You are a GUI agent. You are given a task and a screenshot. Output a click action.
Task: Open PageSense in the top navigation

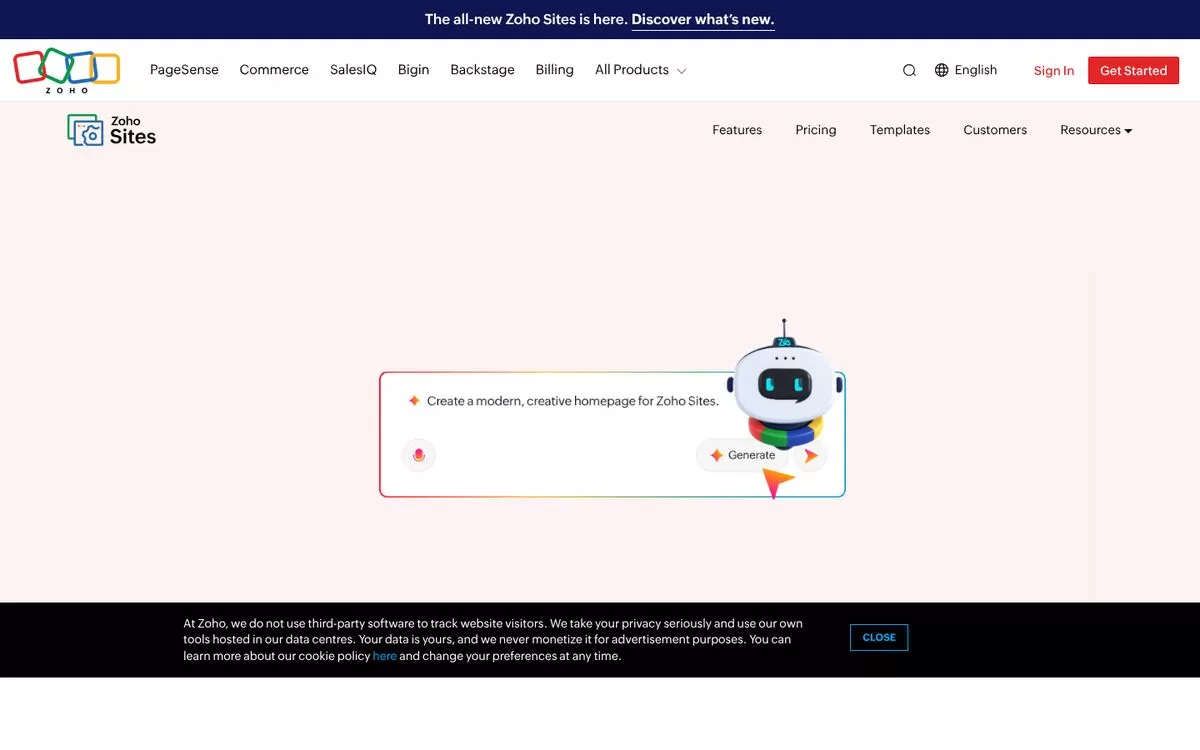click(184, 70)
